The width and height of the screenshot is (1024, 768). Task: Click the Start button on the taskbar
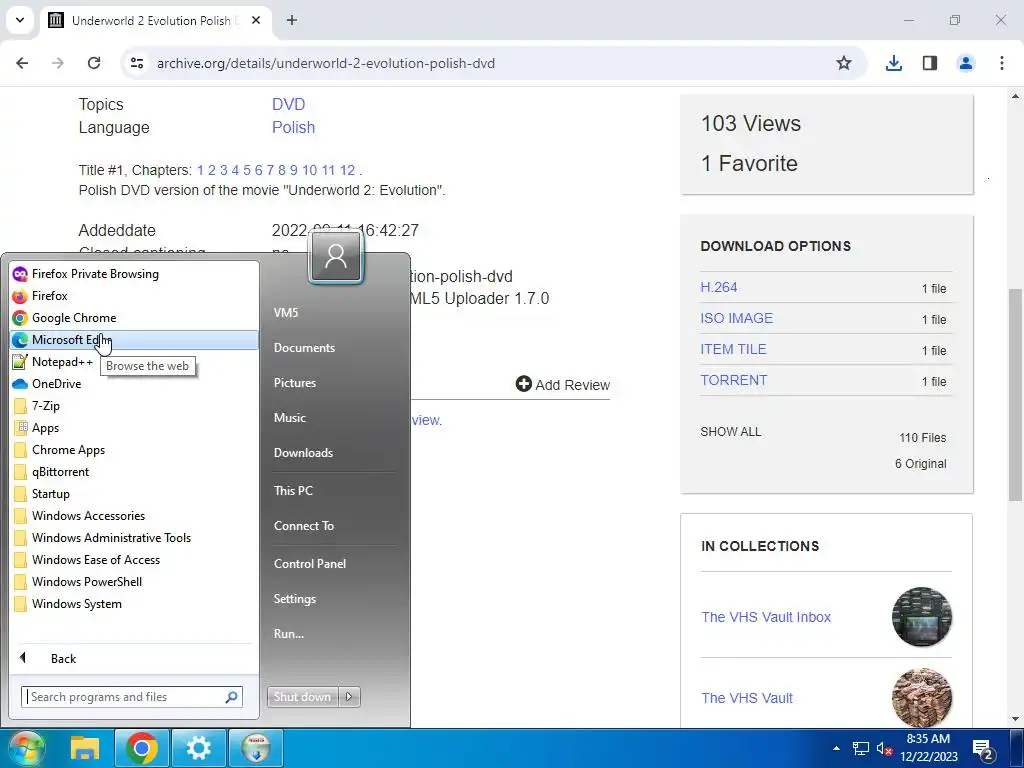pos(26,748)
